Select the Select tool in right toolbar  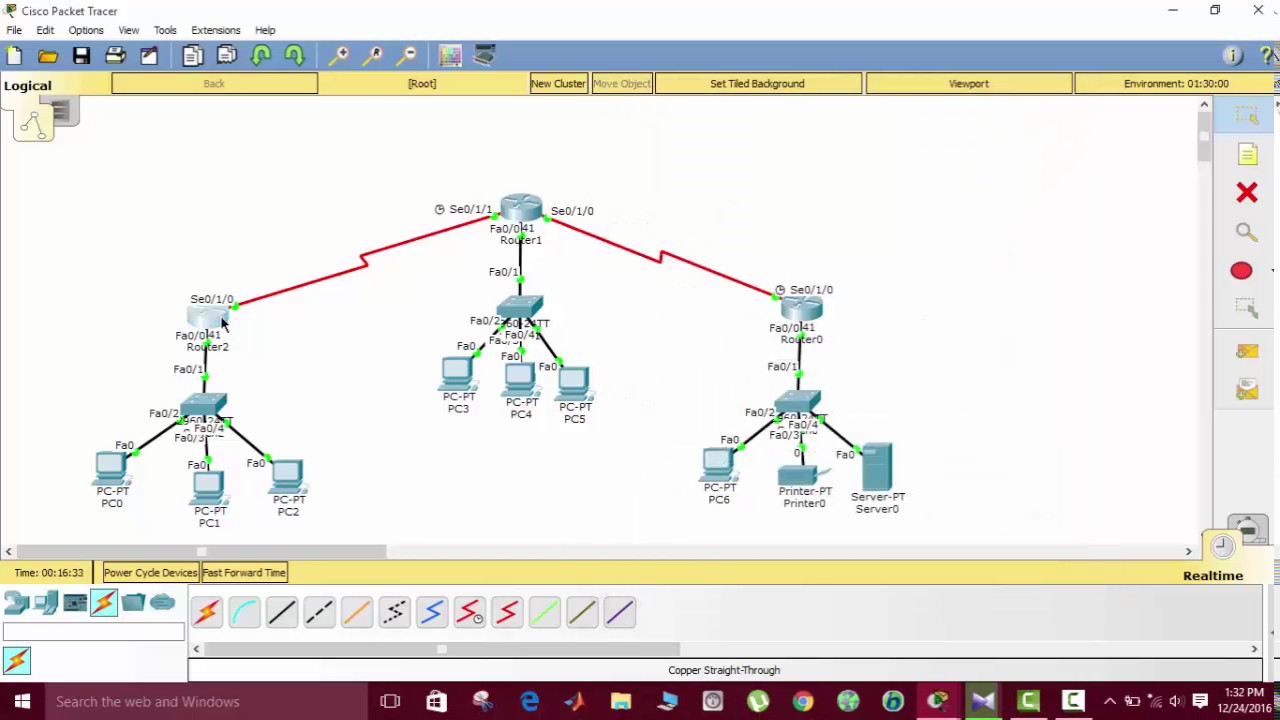[x=1246, y=116]
